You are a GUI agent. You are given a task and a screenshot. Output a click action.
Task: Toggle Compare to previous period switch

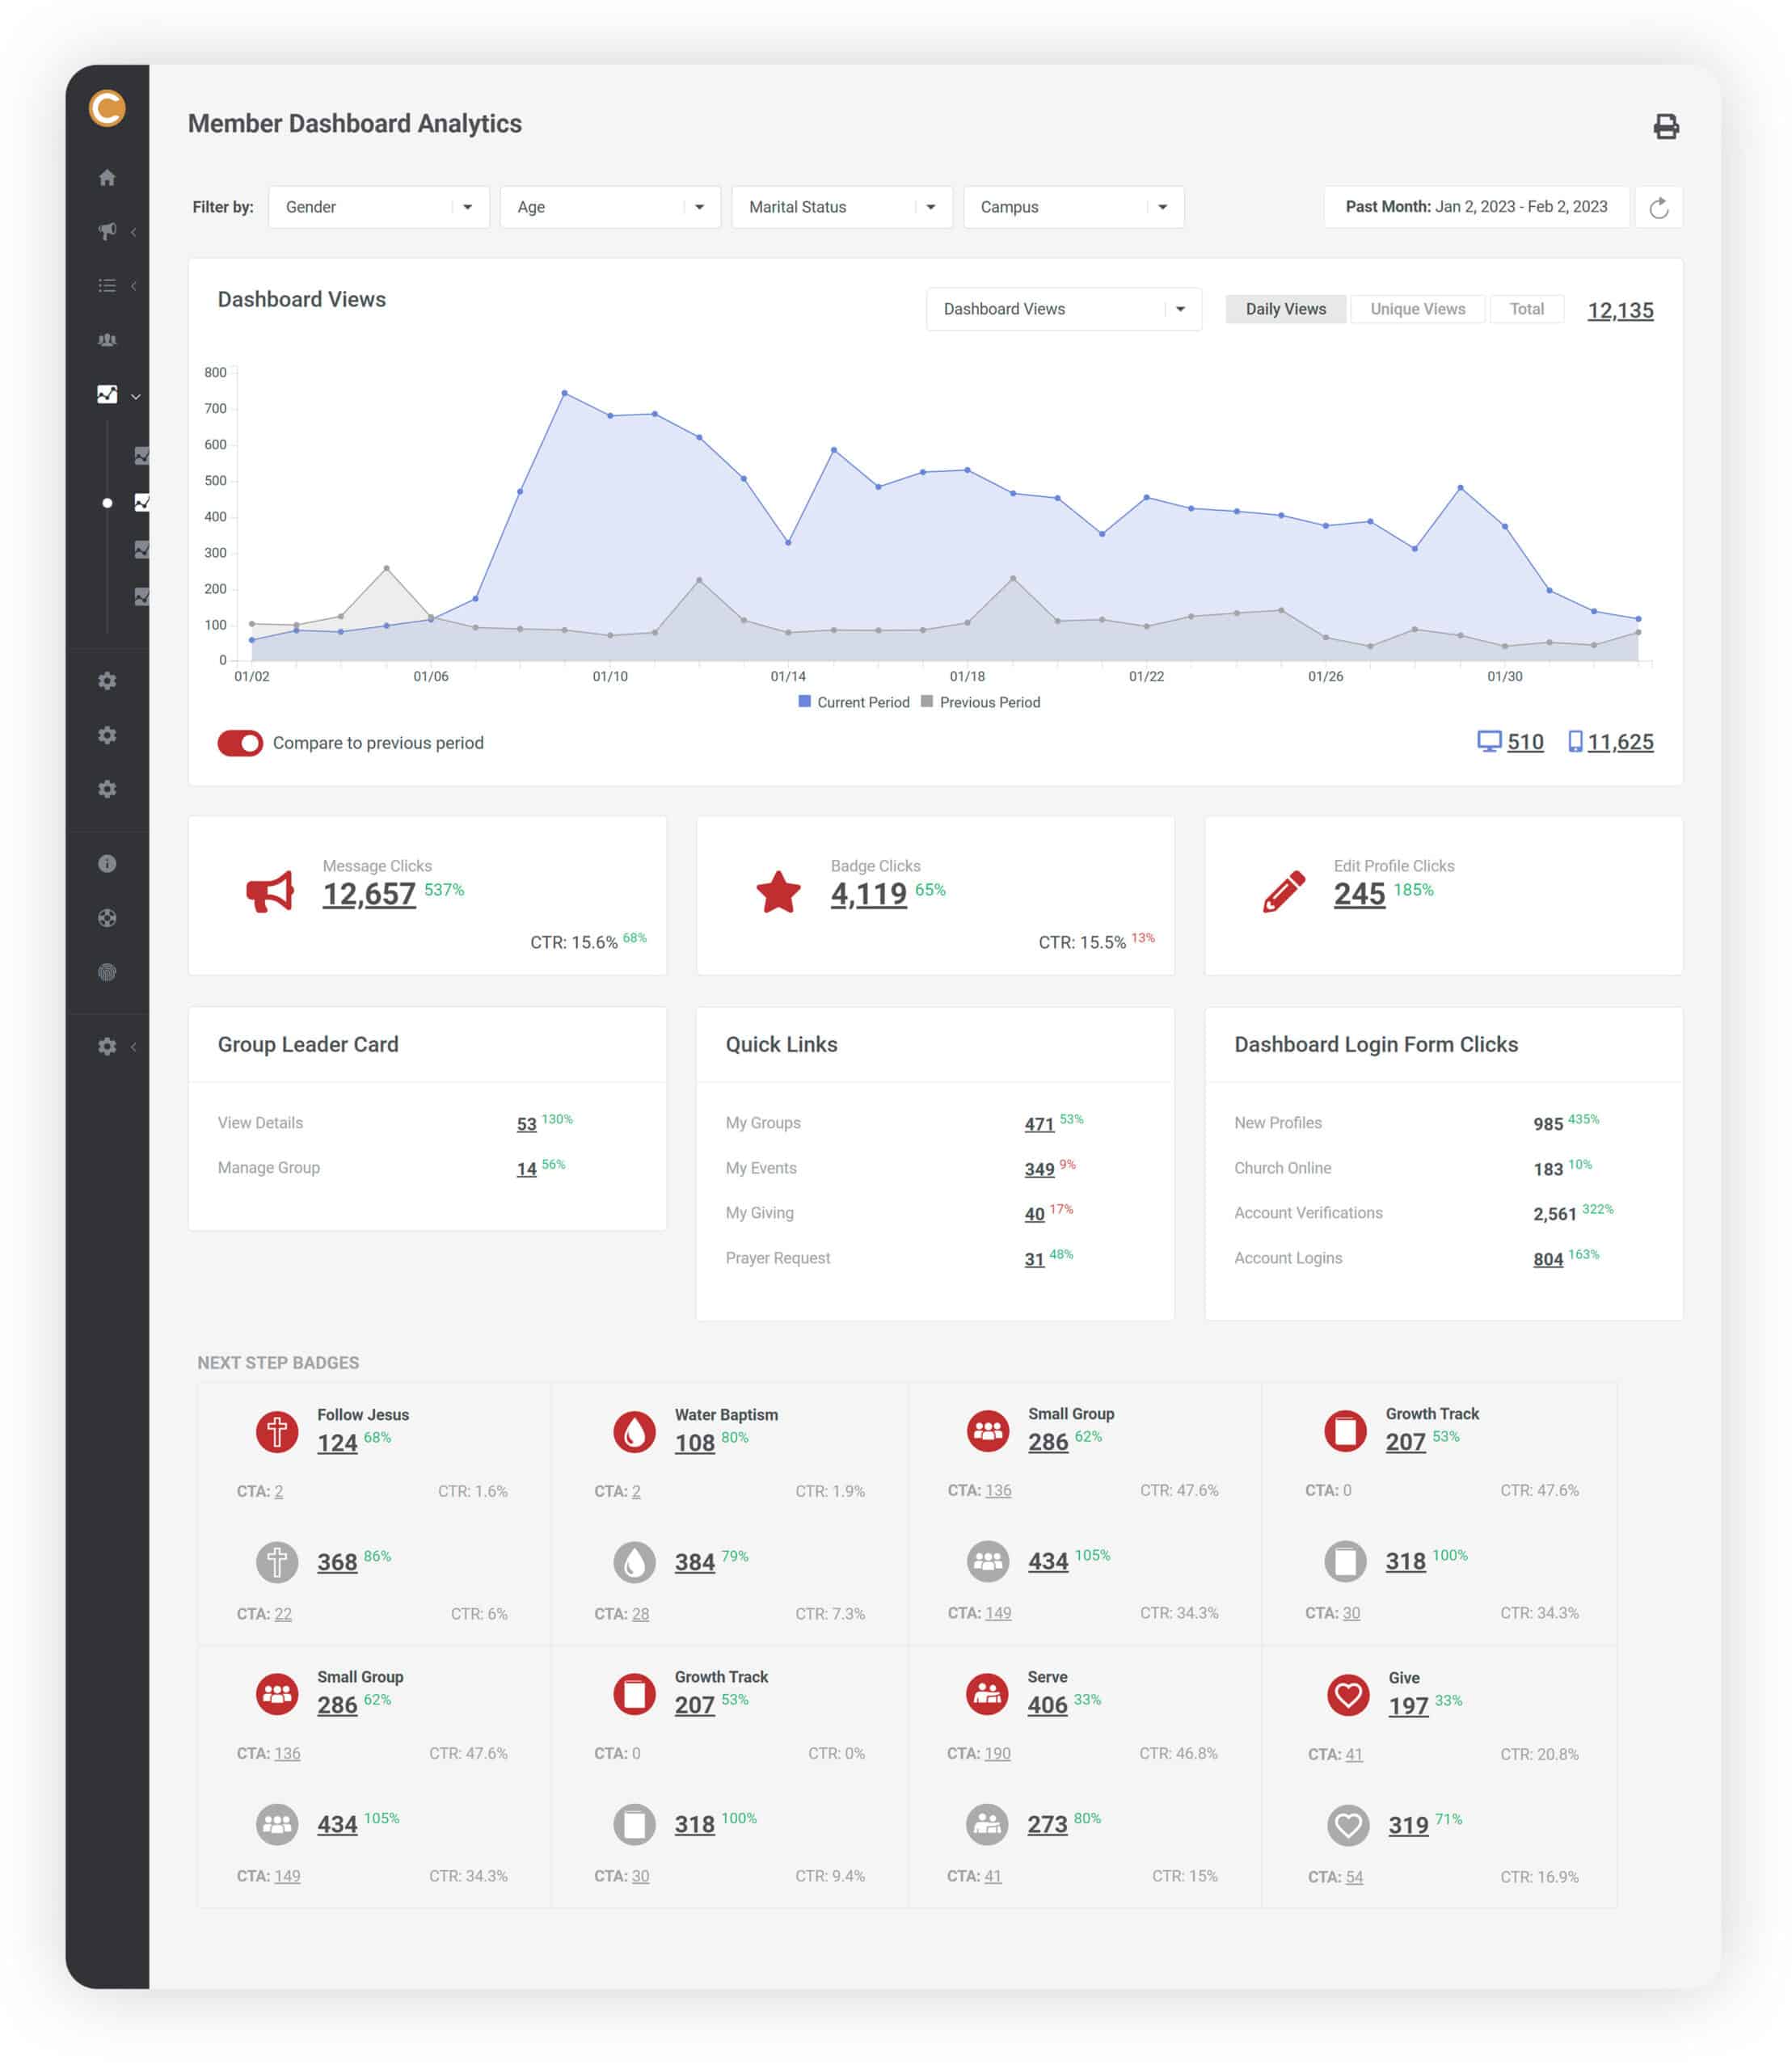click(x=240, y=743)
